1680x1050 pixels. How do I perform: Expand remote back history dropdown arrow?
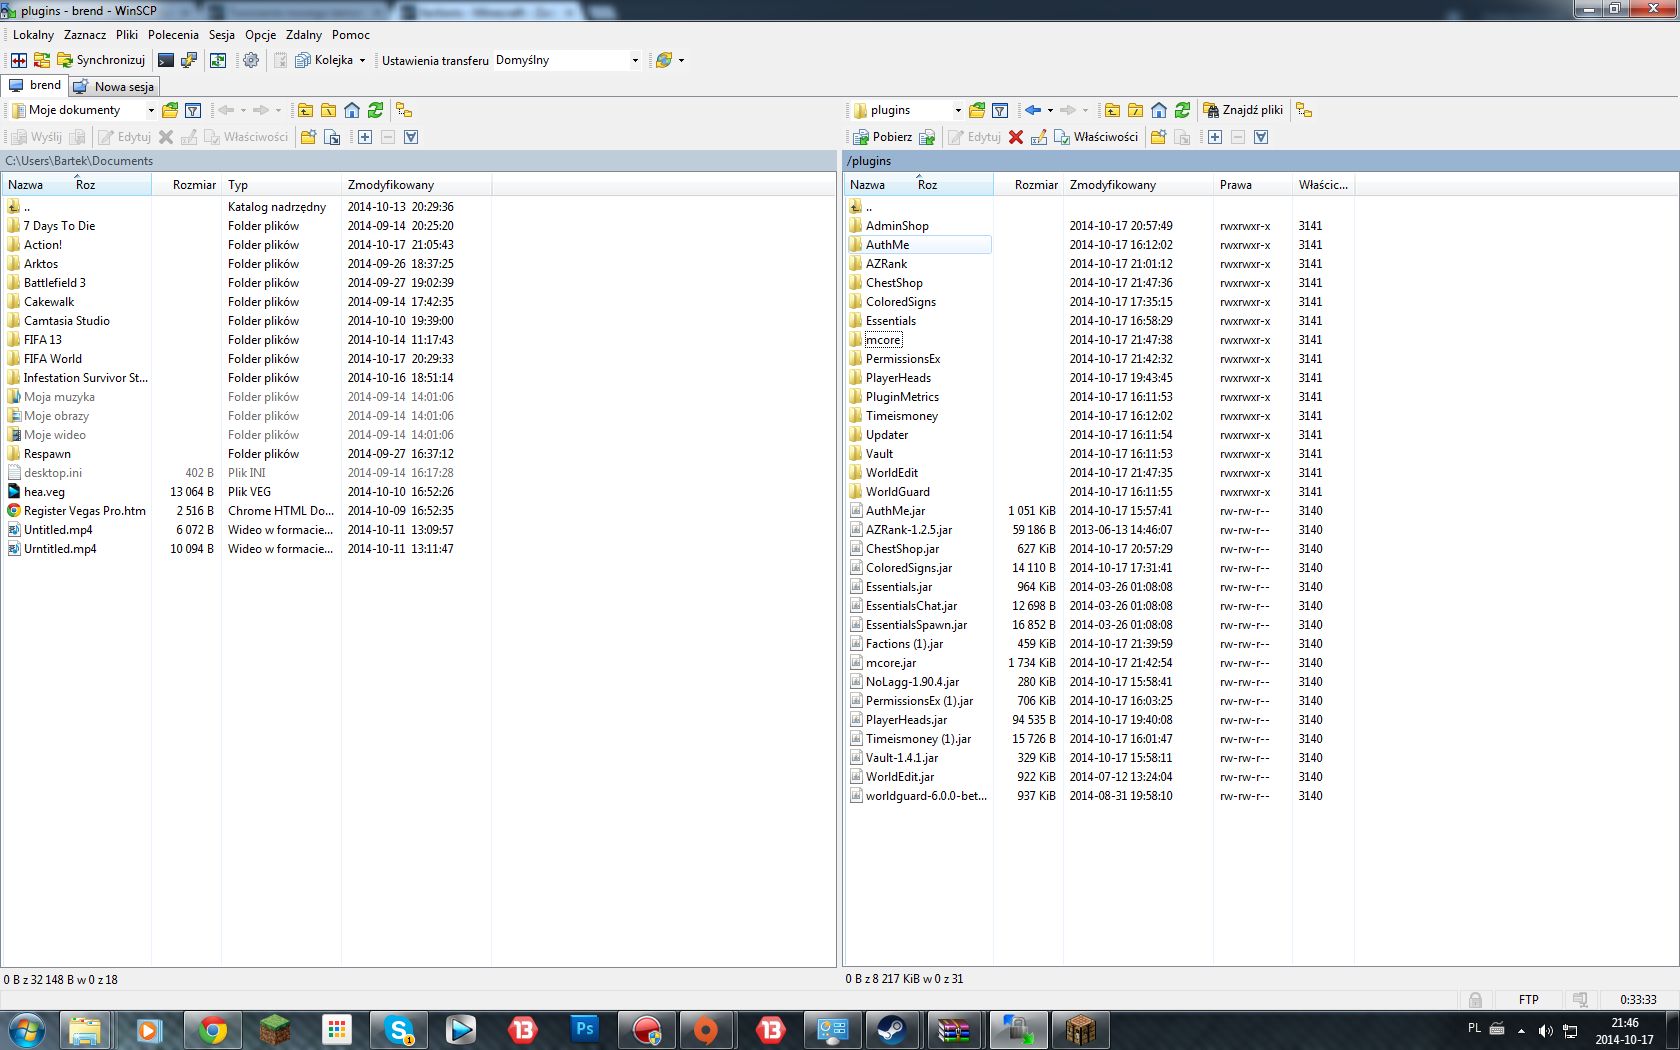tap(1050, 110)
